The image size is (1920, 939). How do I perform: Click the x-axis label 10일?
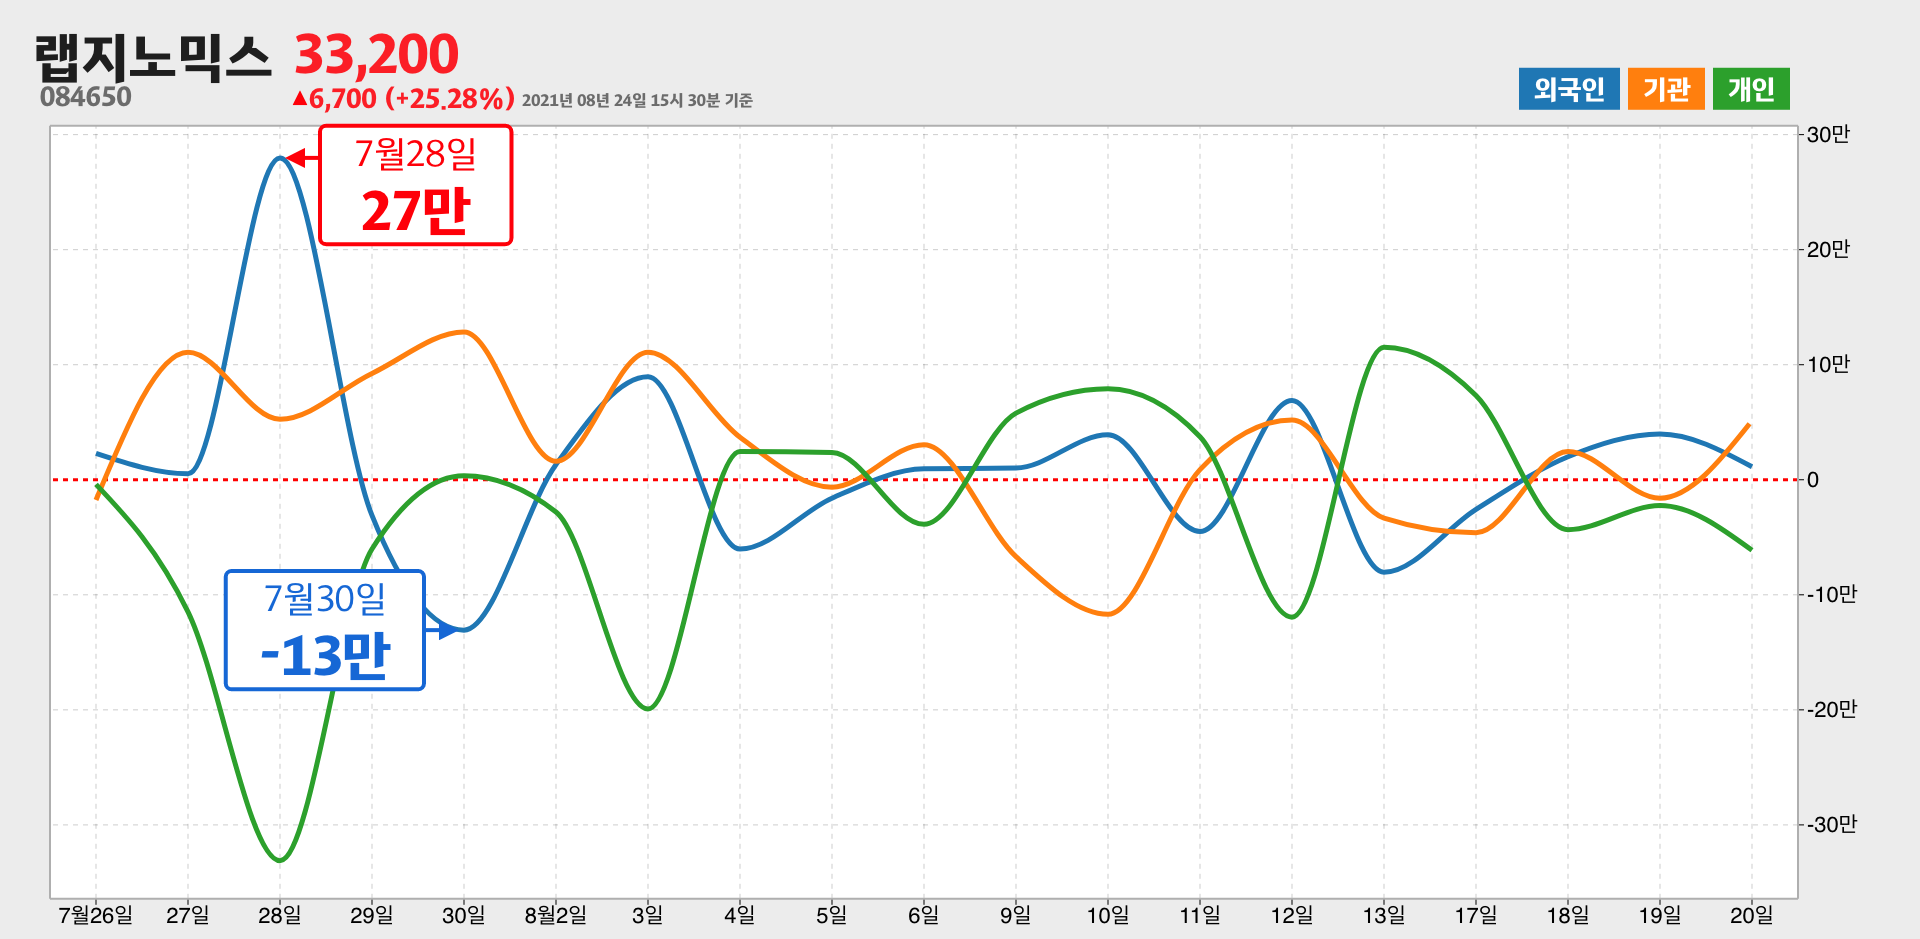(x=1108, y=915)
